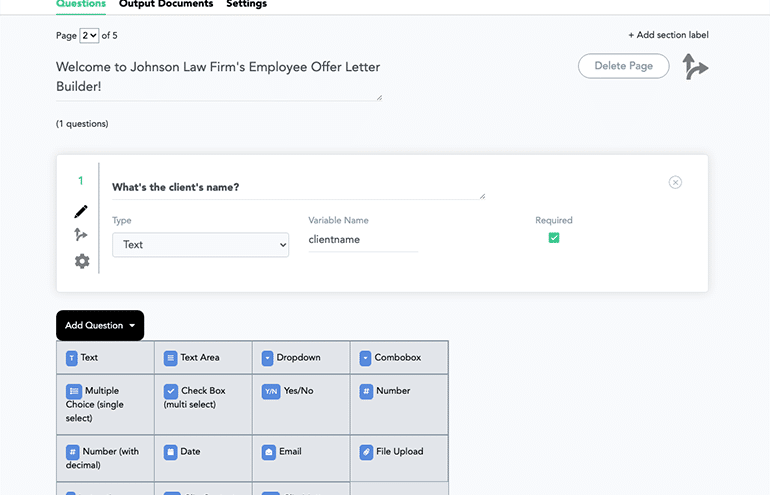Click the Delete Page button

coord(623,66)
